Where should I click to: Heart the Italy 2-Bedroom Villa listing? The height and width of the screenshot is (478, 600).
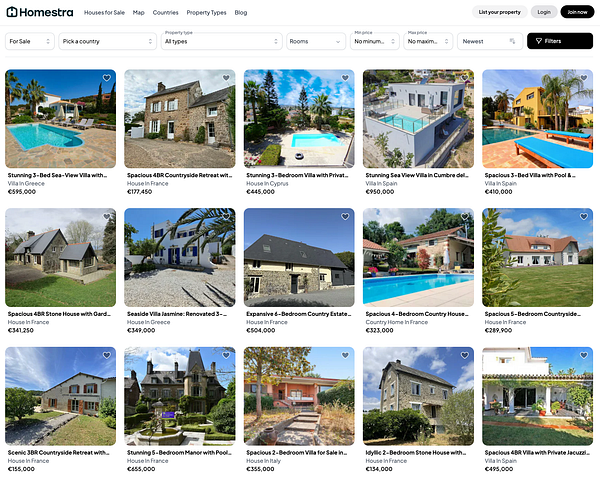point(345,355)
